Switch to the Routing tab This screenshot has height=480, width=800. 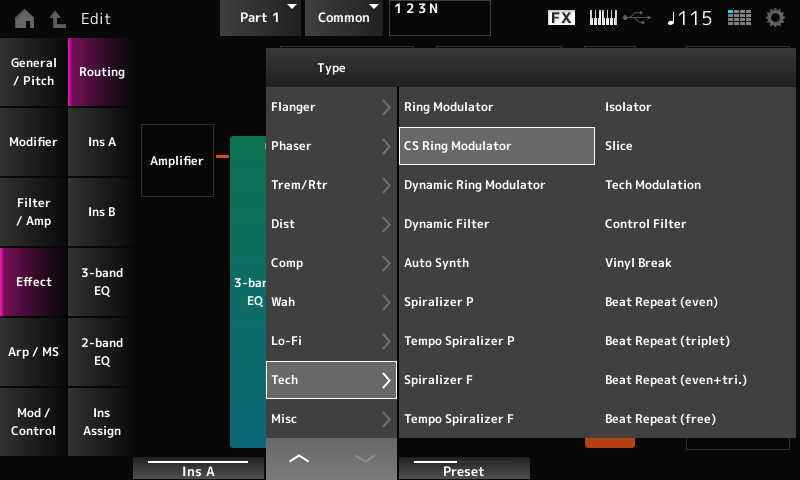(x=102, y=72)
